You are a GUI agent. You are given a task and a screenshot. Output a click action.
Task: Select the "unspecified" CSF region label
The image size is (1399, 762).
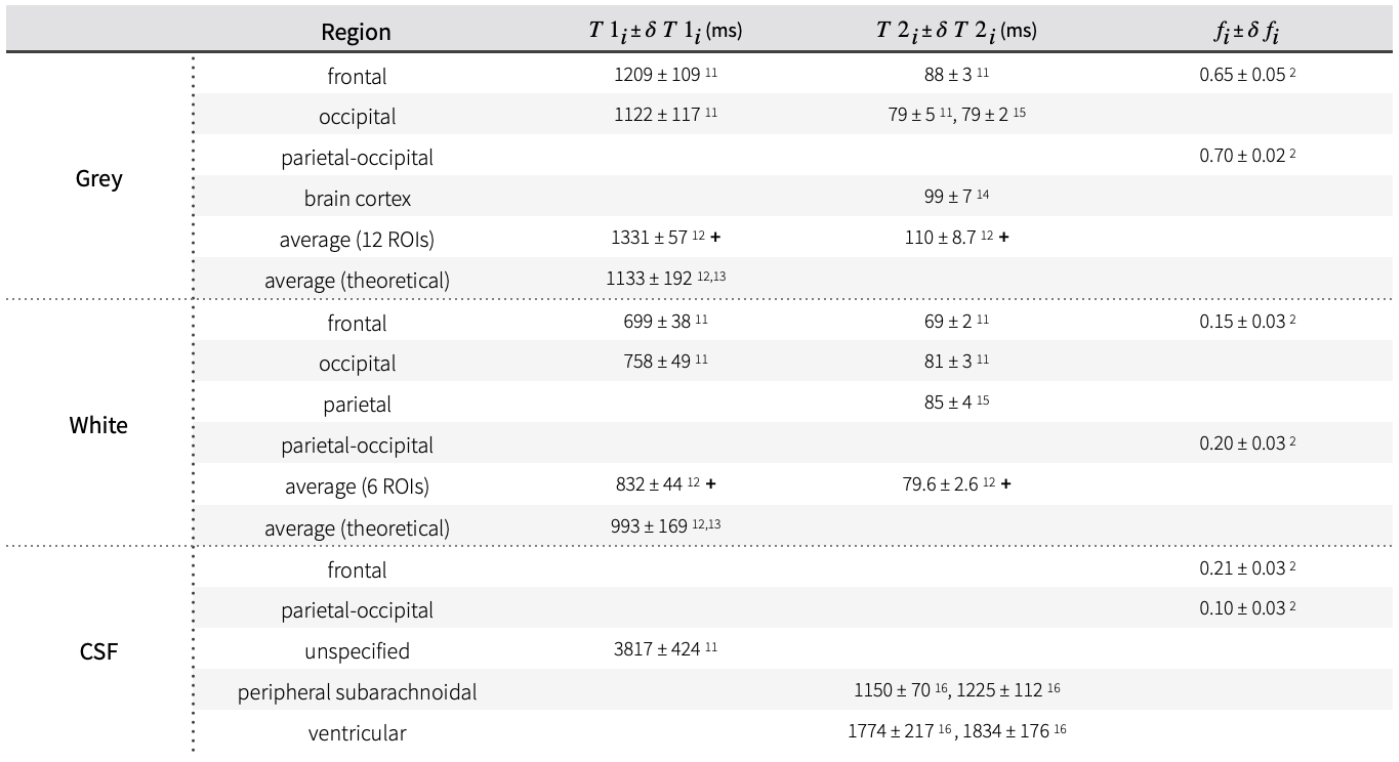pyautogui.click(x=356, y=652)
